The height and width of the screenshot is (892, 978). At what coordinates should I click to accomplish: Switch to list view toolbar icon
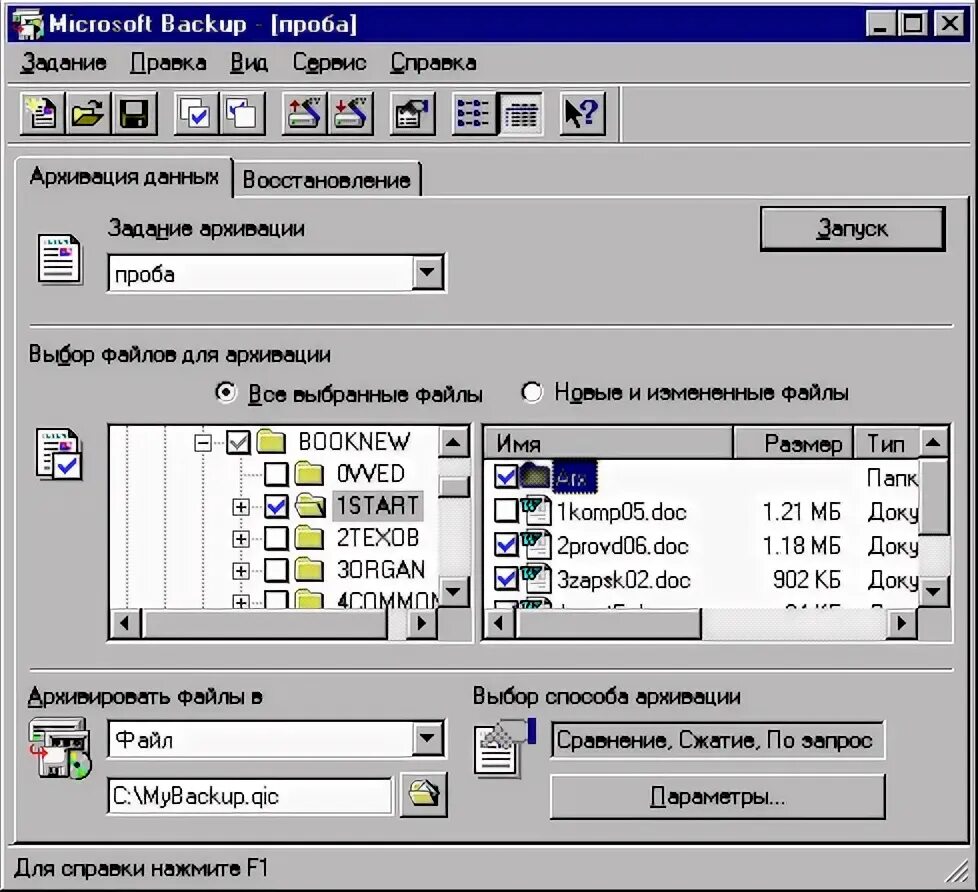pos(473,114)
